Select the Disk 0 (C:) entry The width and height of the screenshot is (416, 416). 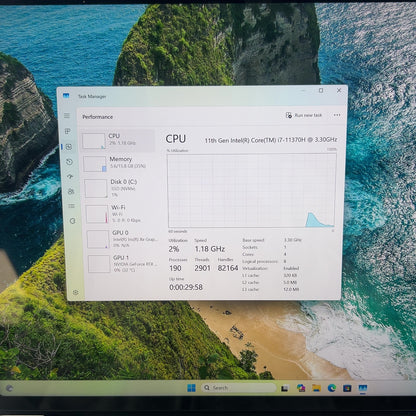pos(120,188)
